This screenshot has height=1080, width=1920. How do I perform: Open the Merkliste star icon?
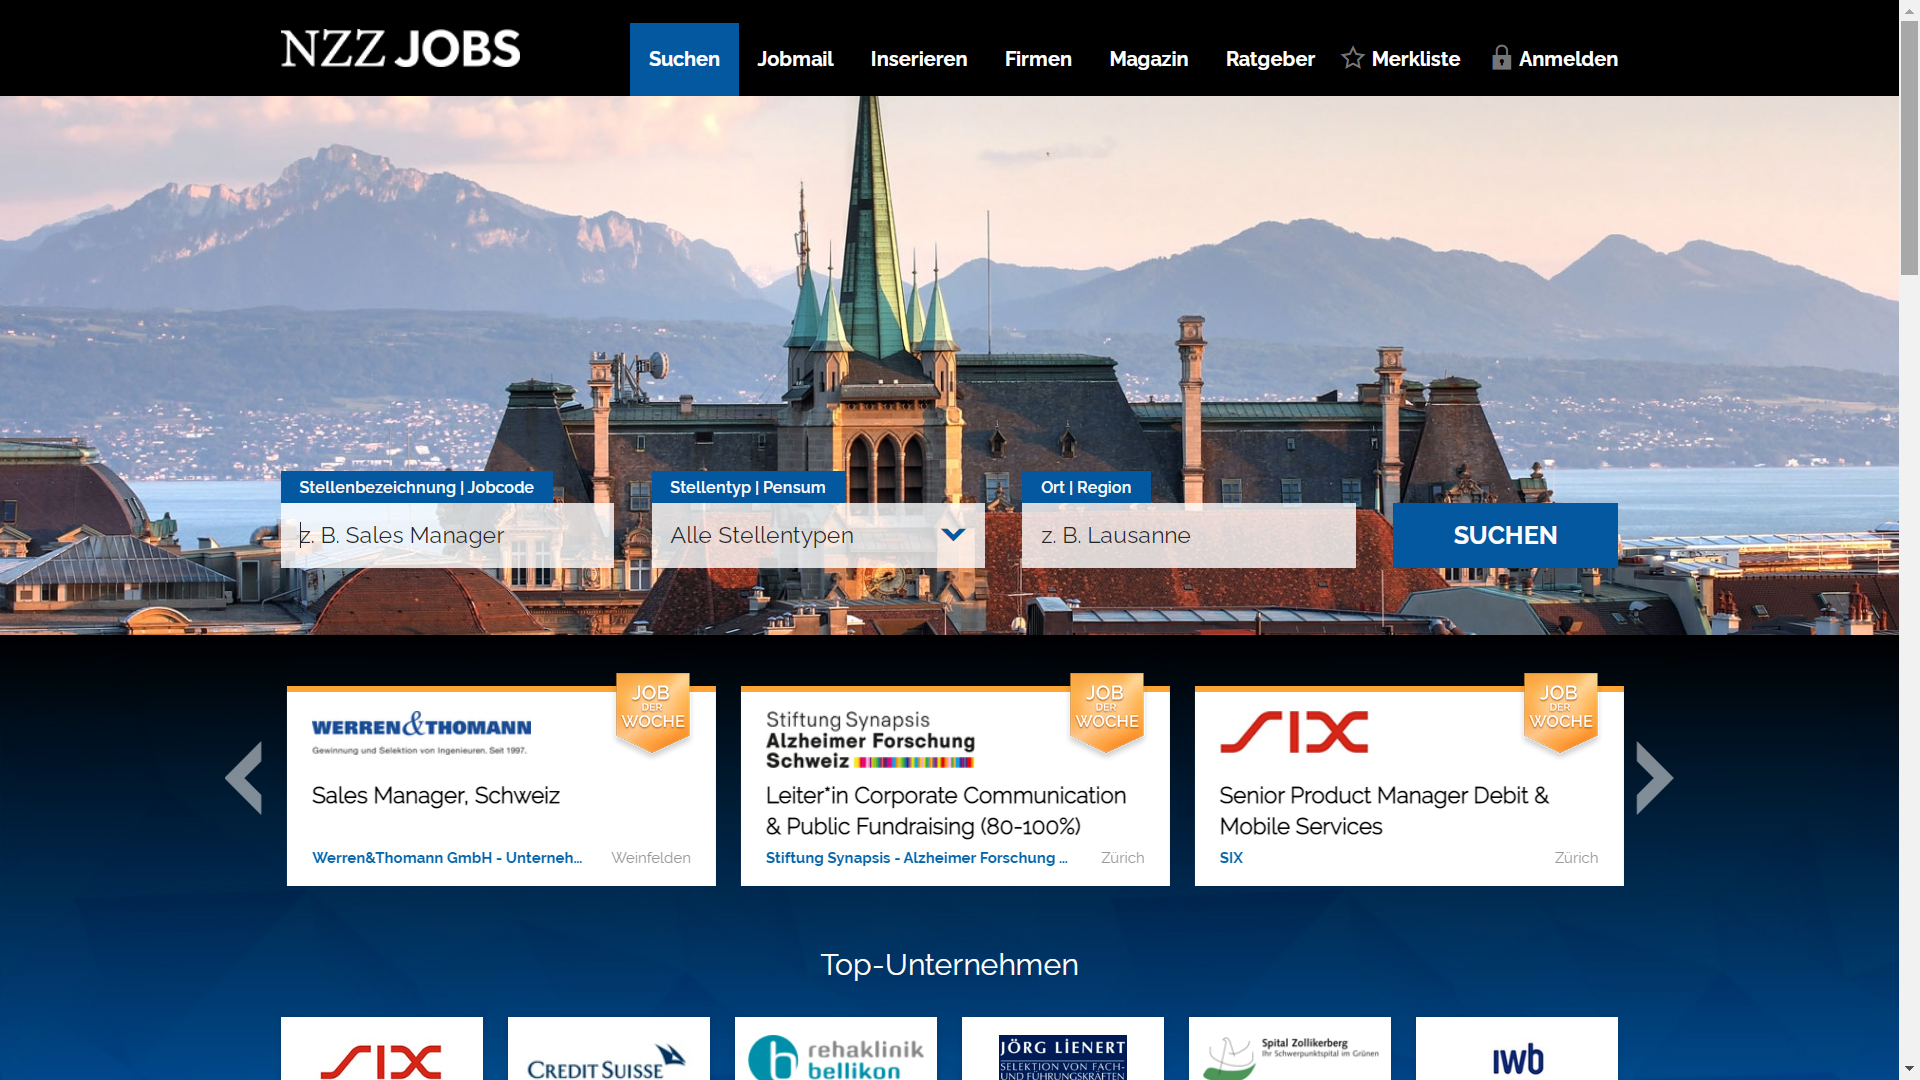(x=1353, y=58)
